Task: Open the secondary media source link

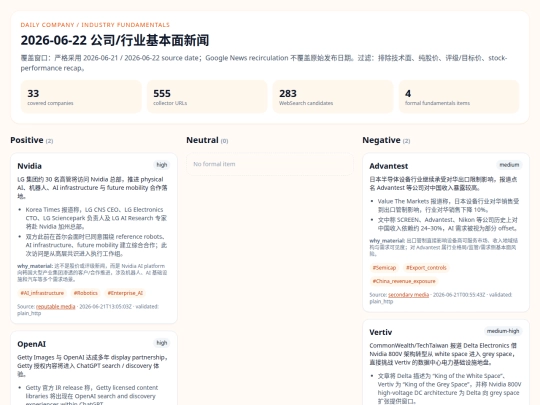Action: pyautogui.click(x=408, y=295)
